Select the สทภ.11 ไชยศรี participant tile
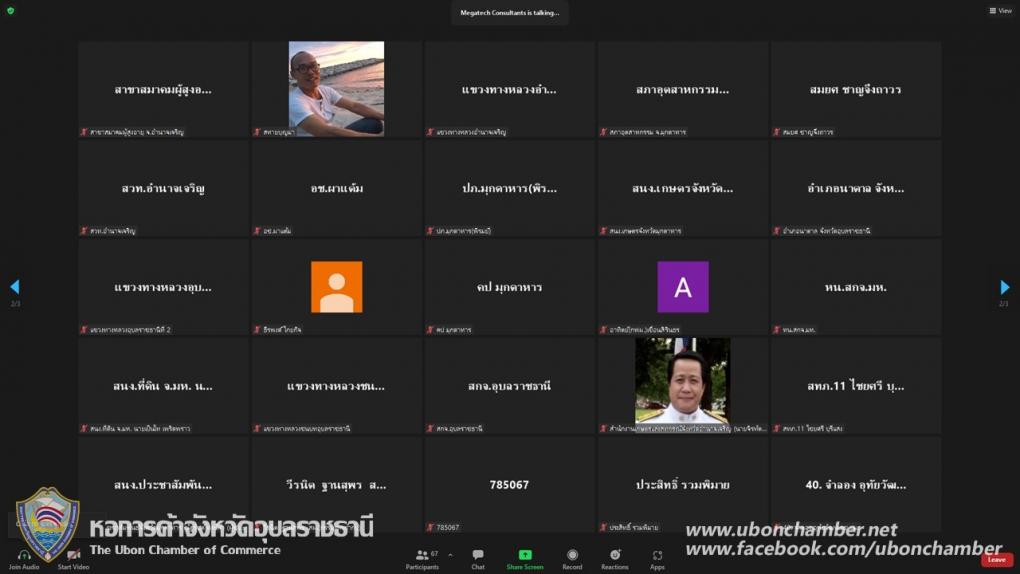Viewport: 1020px width, 574px height. coord(855,386)
